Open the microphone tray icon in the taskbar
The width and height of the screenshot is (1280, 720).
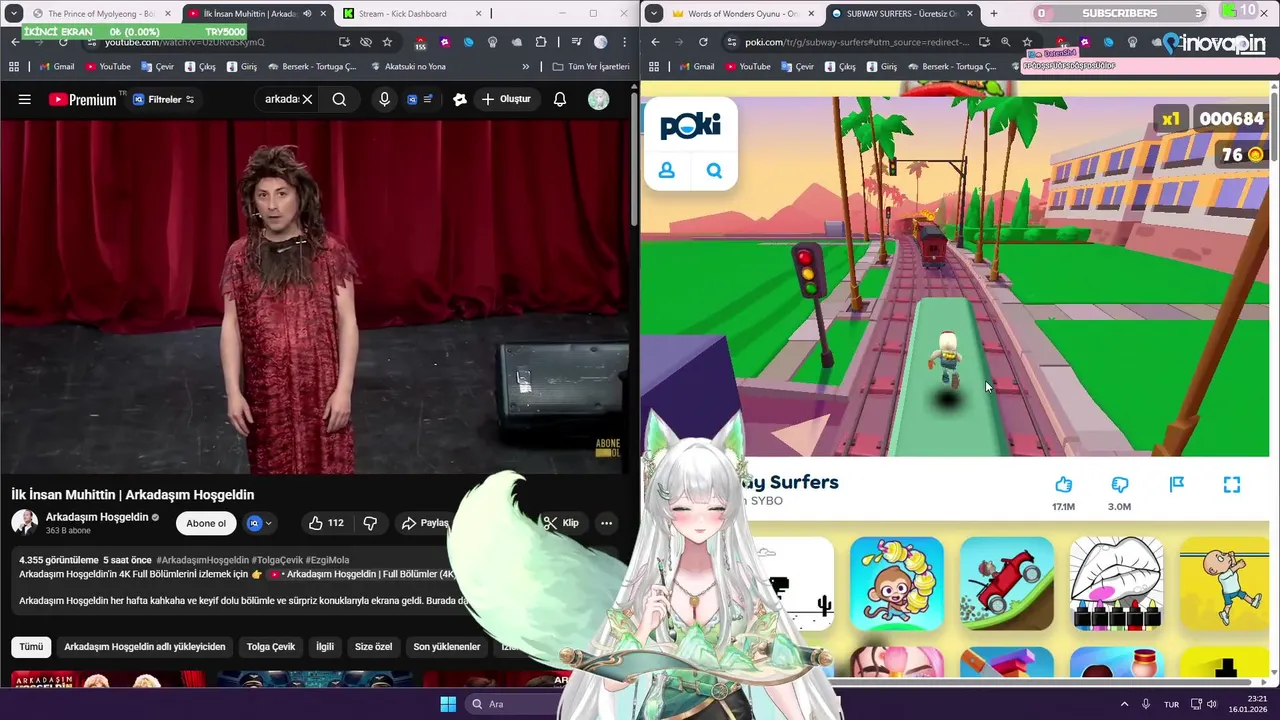[1146, 704]
